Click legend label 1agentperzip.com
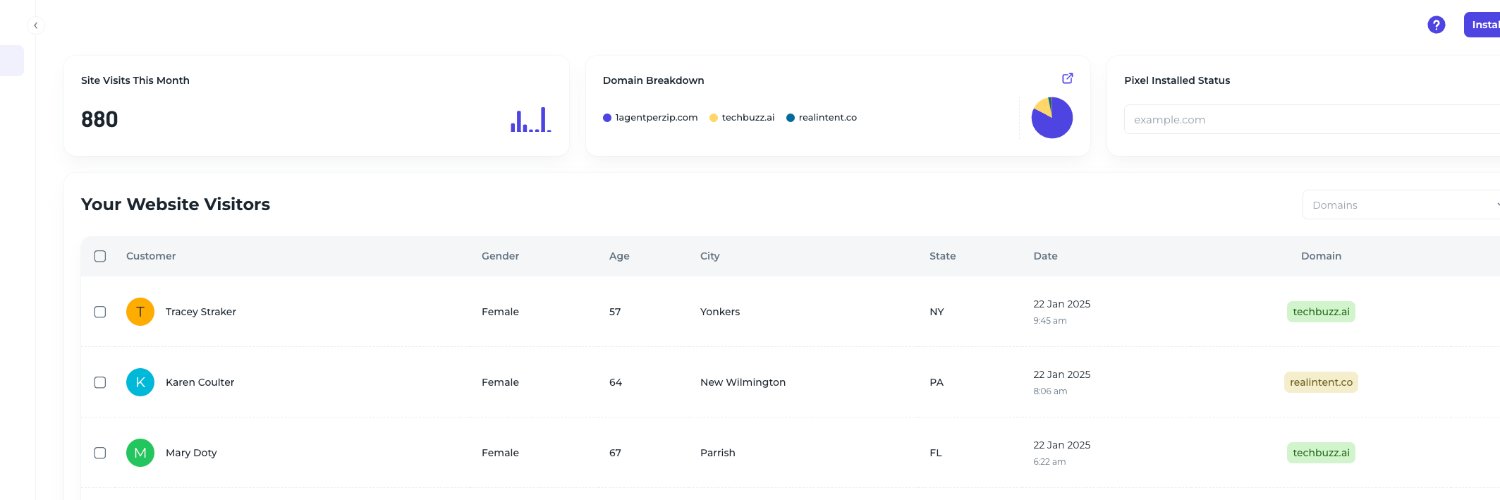This screenshot has width=1500, height=500. pyautogui.click(x=656, y=118)
